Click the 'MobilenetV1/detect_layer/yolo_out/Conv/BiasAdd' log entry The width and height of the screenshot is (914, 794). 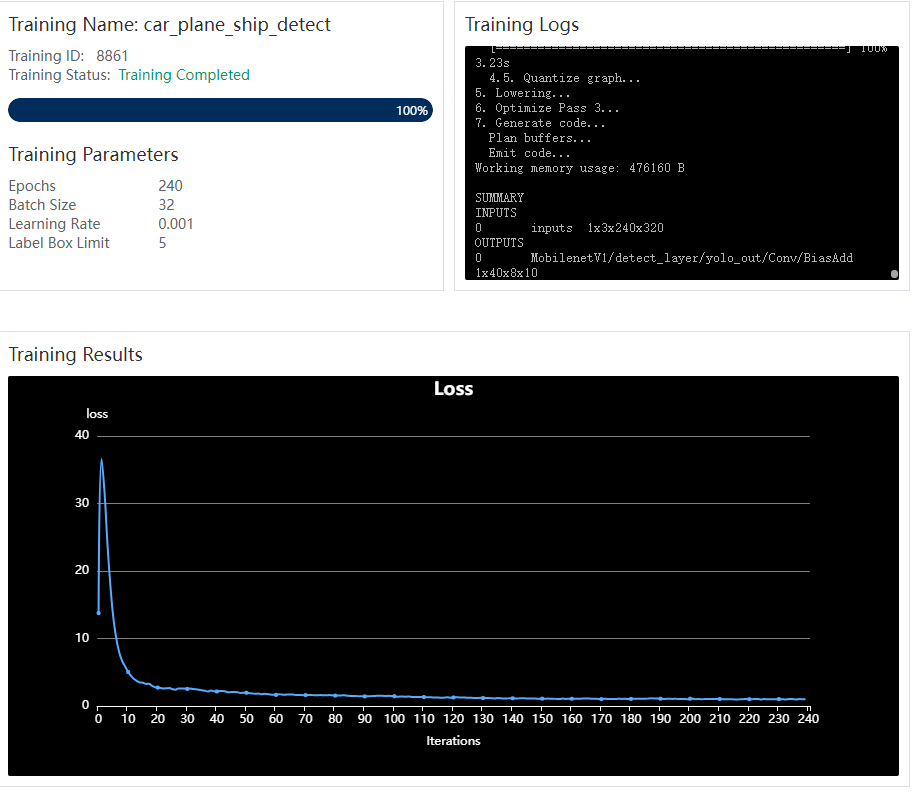coord(691,258)
